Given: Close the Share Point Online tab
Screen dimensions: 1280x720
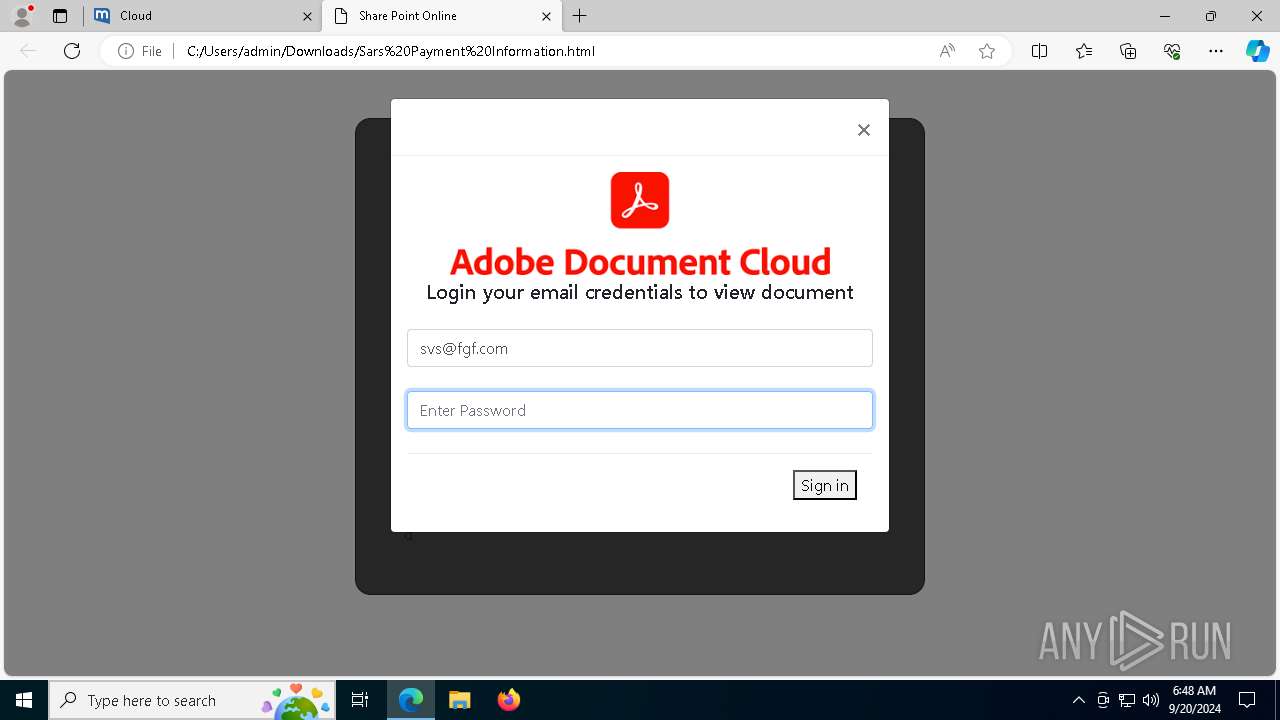Looking at the screenshot, I should (x=546, y=16).
